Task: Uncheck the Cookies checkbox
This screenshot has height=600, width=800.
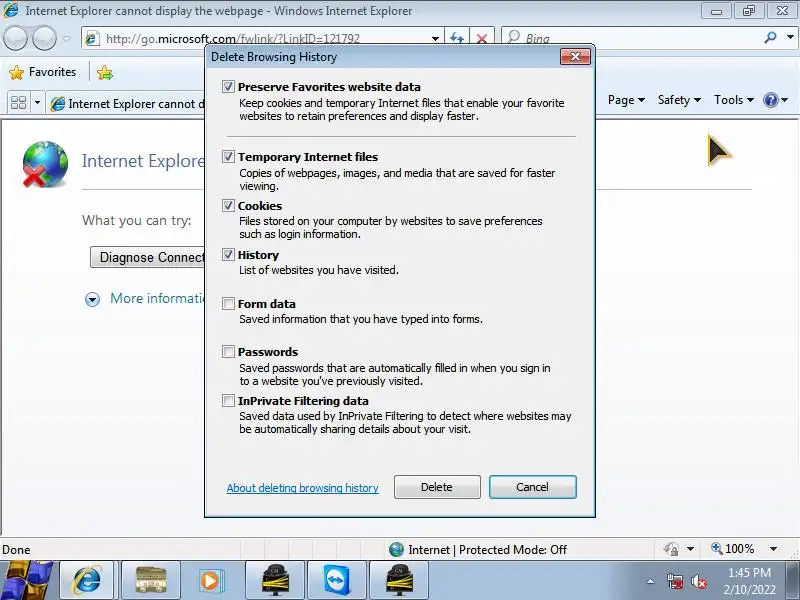Action: [228, 206]
